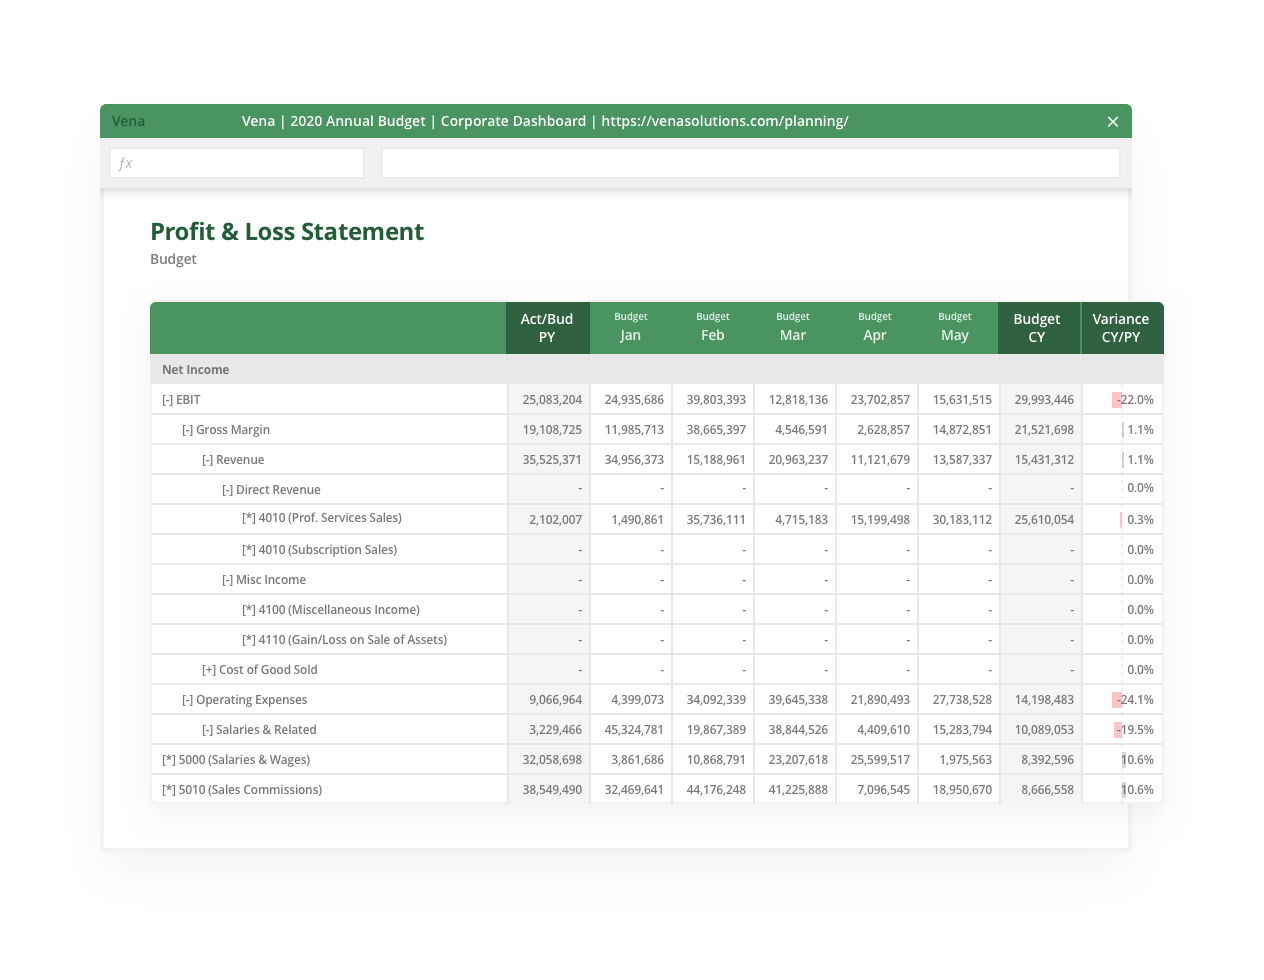Collapse the Revenue row

[206, 459]
